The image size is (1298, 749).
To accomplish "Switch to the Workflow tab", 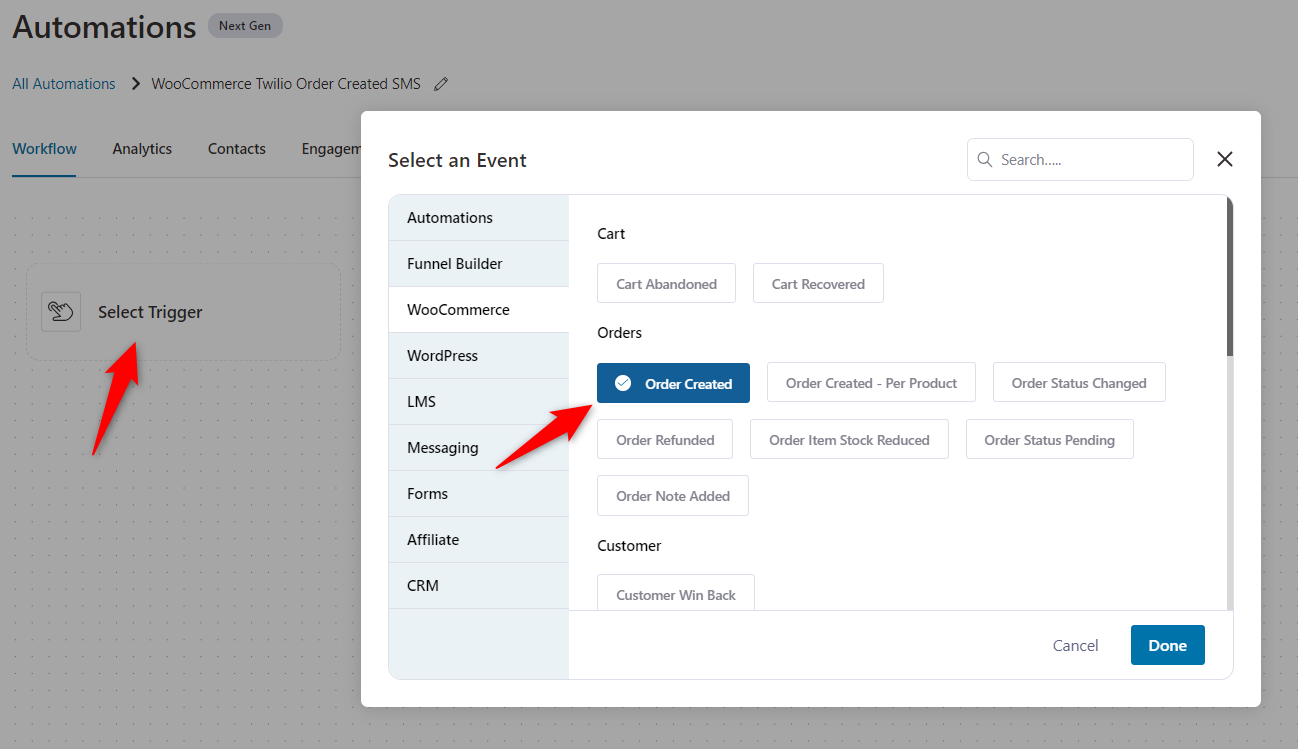I will 44,149.
